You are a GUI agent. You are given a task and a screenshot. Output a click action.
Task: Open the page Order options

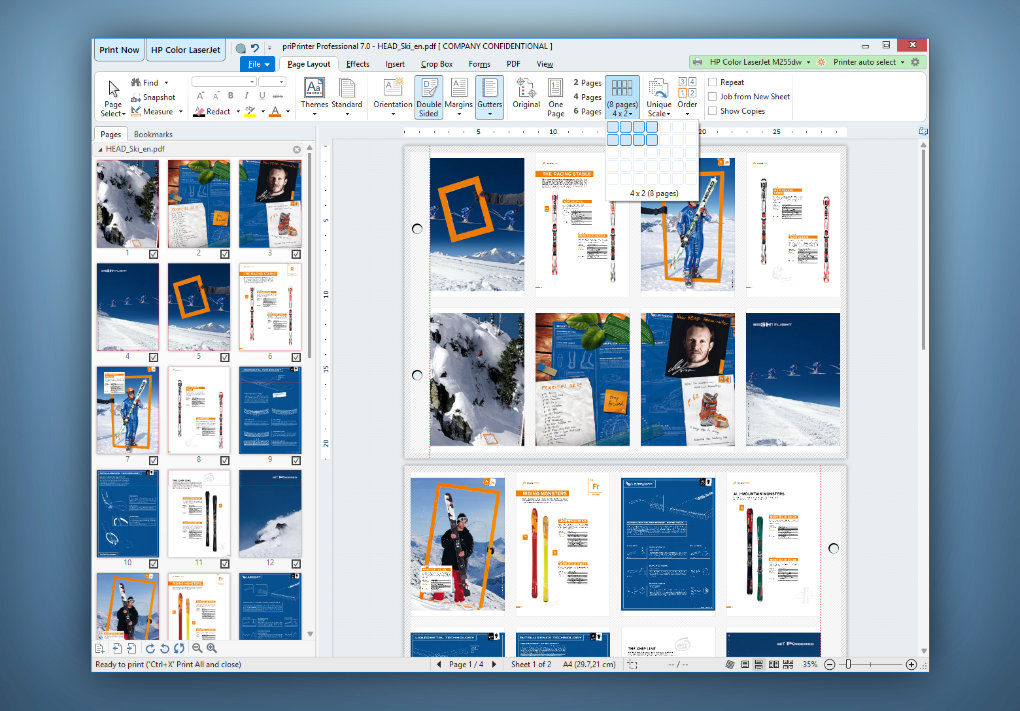(687, 98)
